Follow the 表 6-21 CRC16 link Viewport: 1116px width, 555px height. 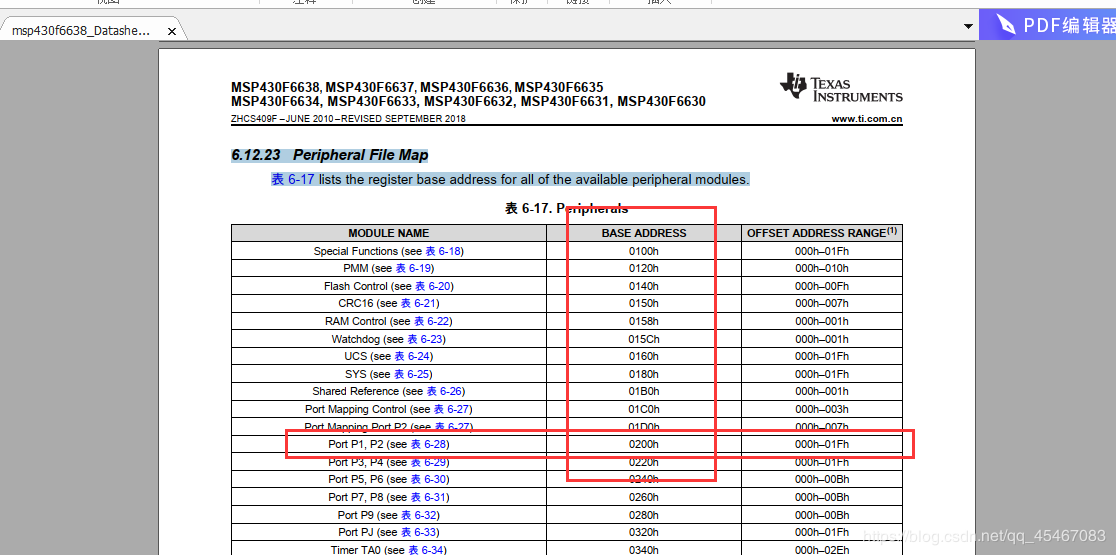[x=418, y=303]
